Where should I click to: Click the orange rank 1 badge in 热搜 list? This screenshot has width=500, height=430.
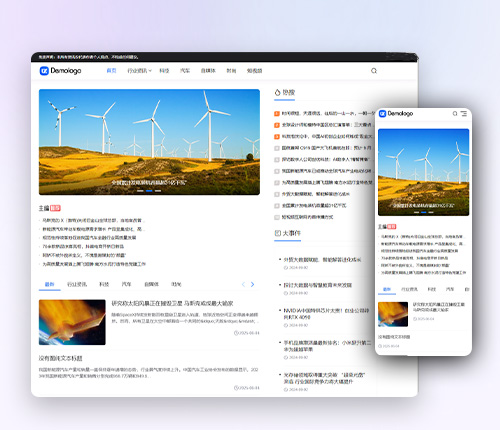coord(277,114)
